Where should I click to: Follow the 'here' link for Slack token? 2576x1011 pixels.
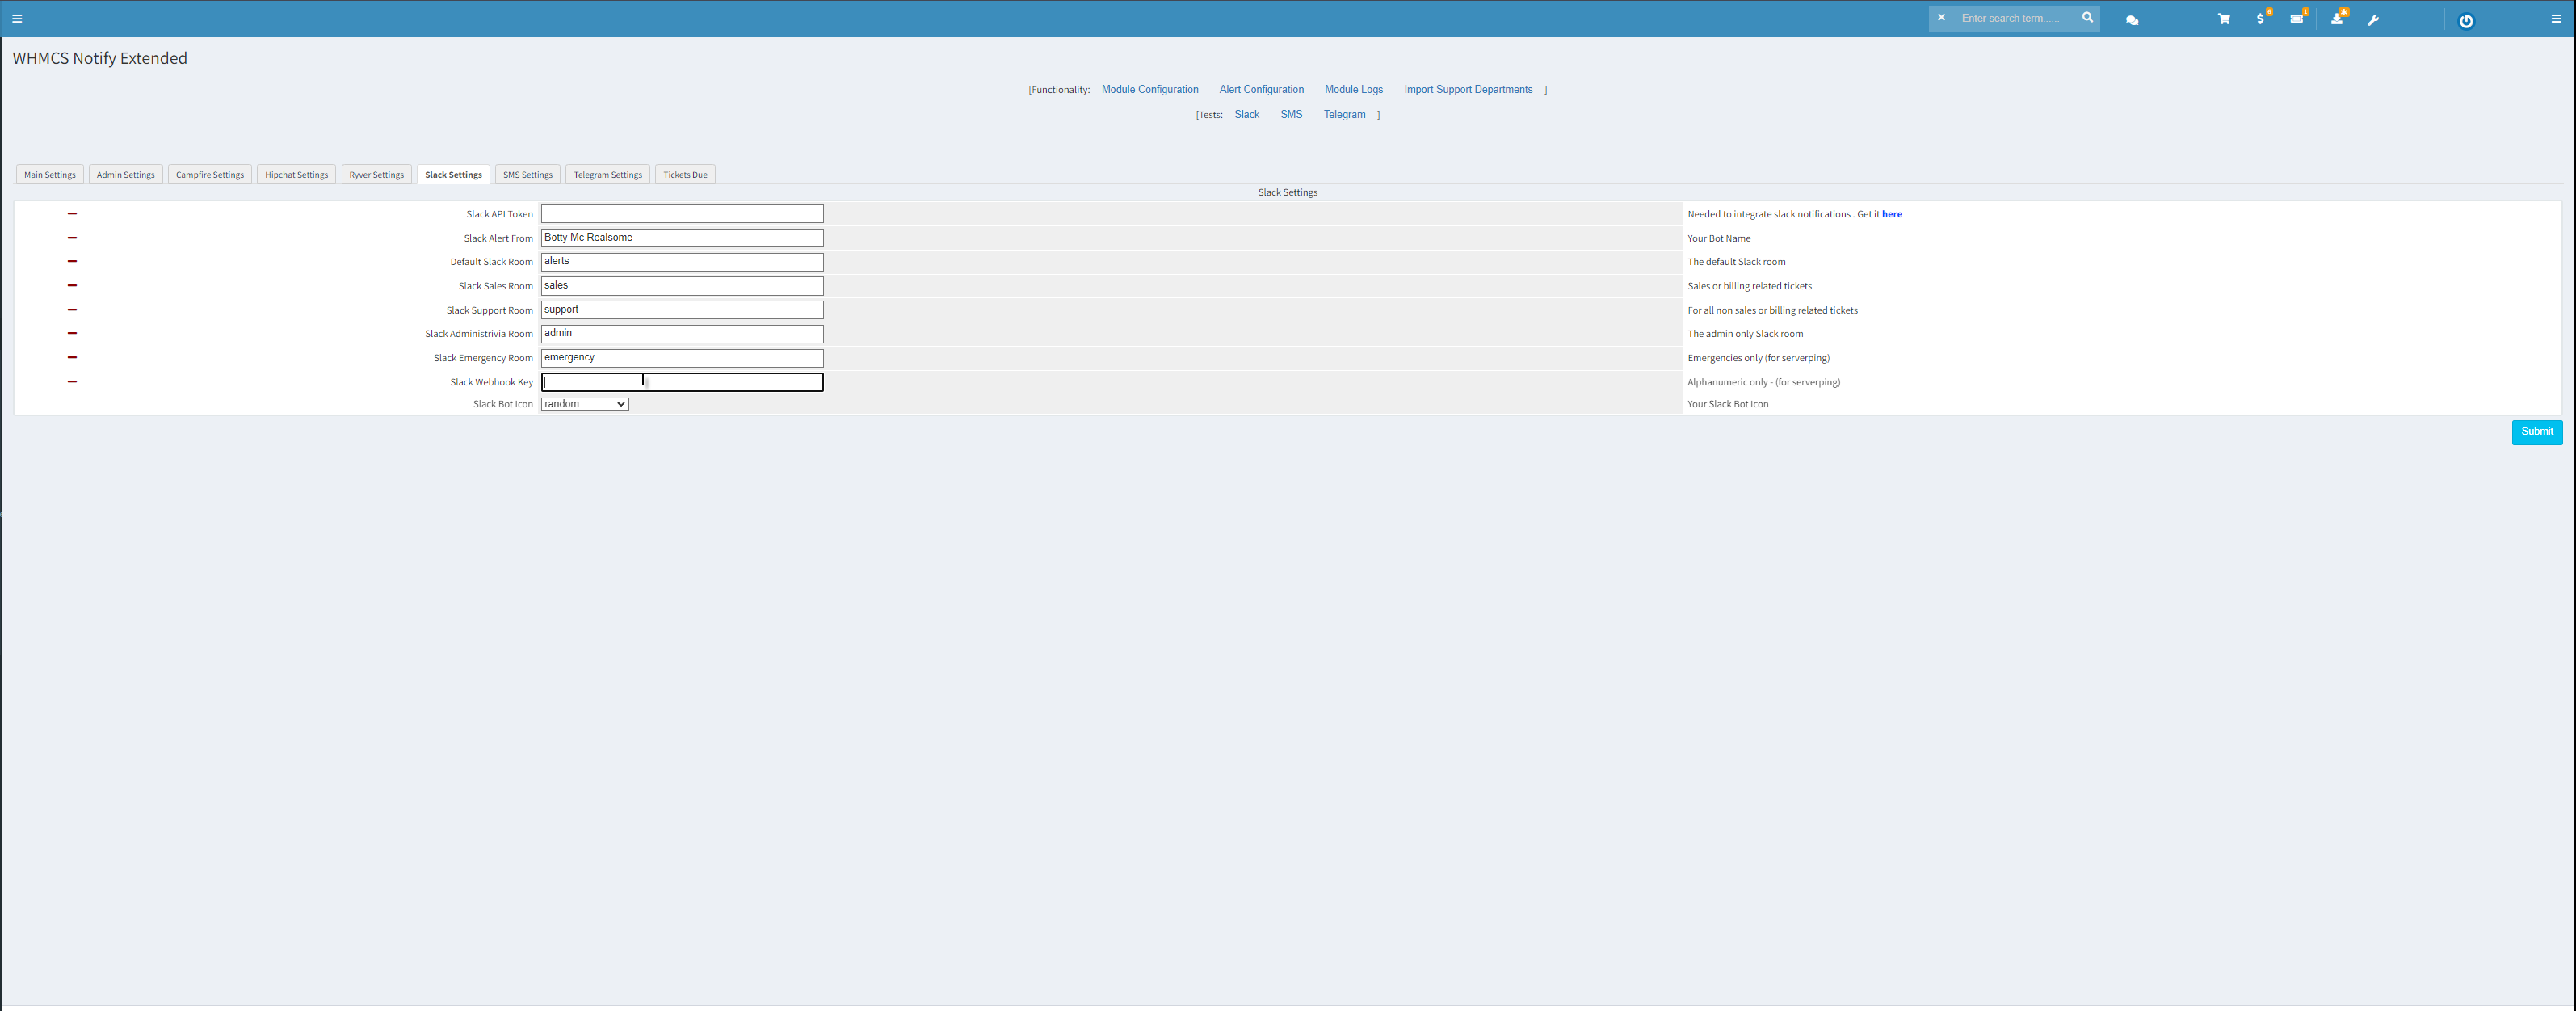(x=1892, y=214)
